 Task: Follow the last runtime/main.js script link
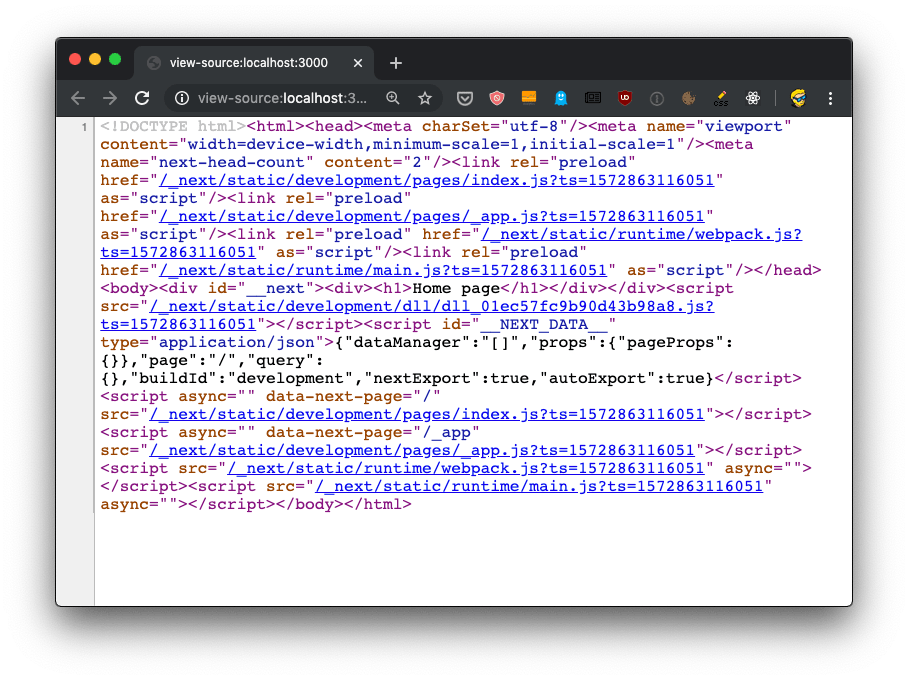[539, 486]
